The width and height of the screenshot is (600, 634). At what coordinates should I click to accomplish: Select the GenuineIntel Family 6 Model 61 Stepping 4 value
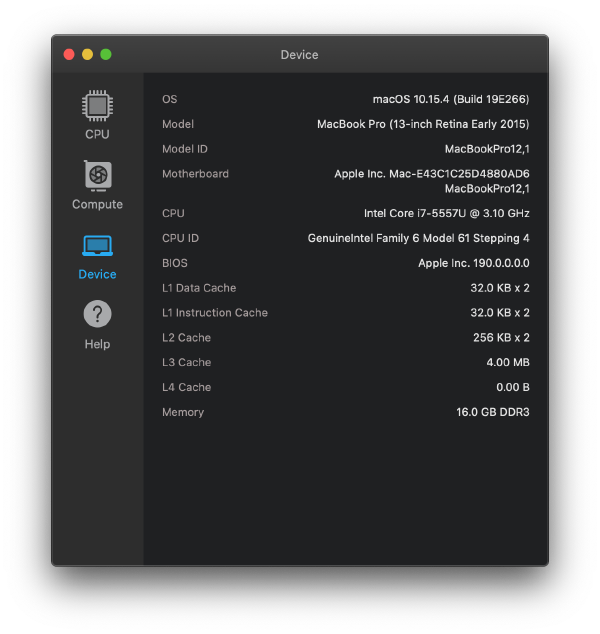click(418, 238)
